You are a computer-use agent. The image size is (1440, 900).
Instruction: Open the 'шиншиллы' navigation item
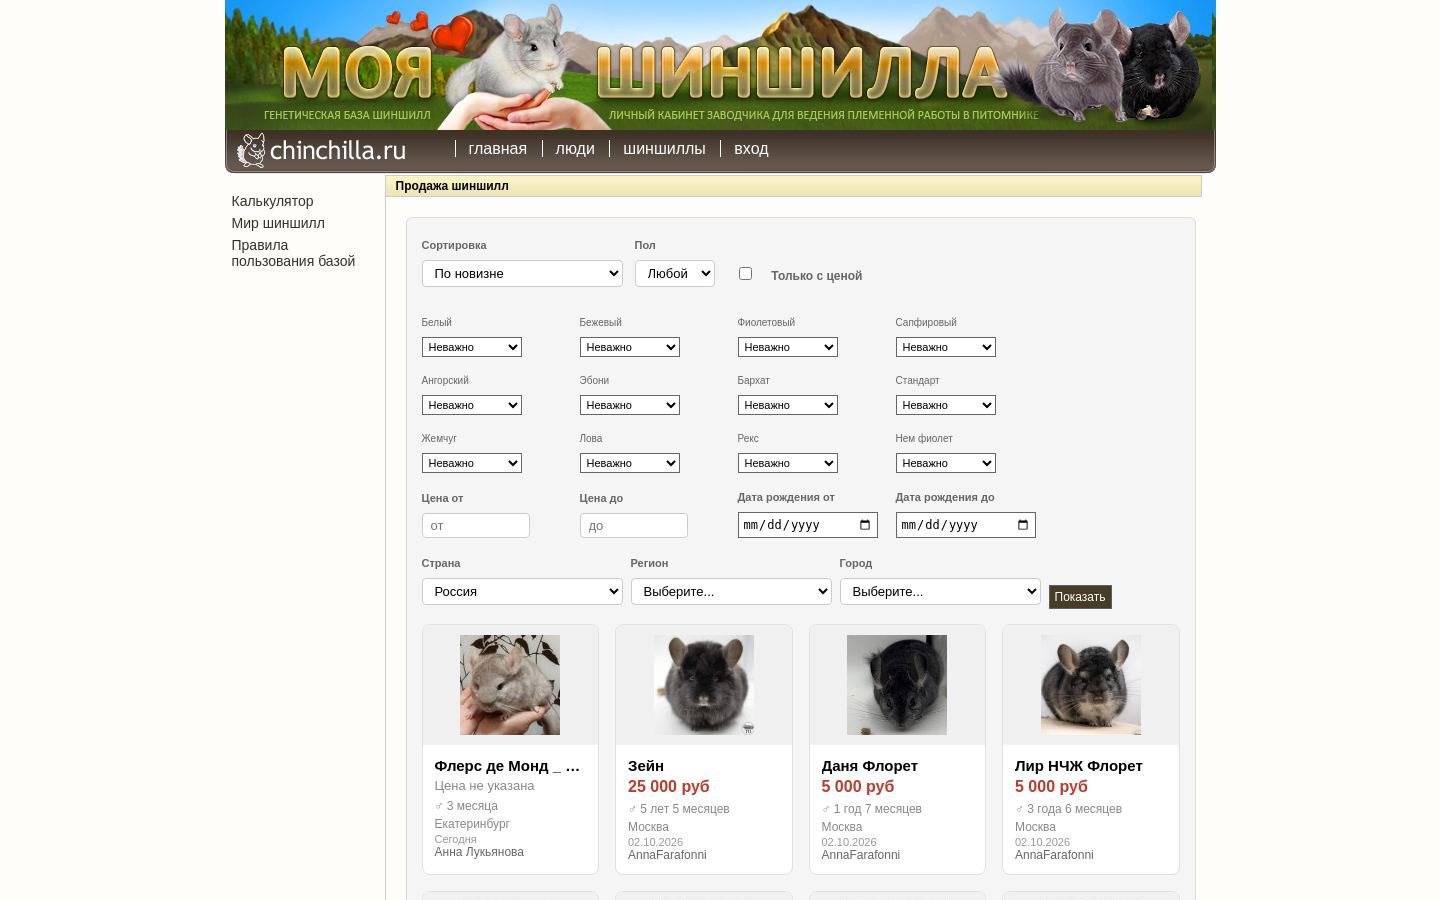tap(664, 149)
